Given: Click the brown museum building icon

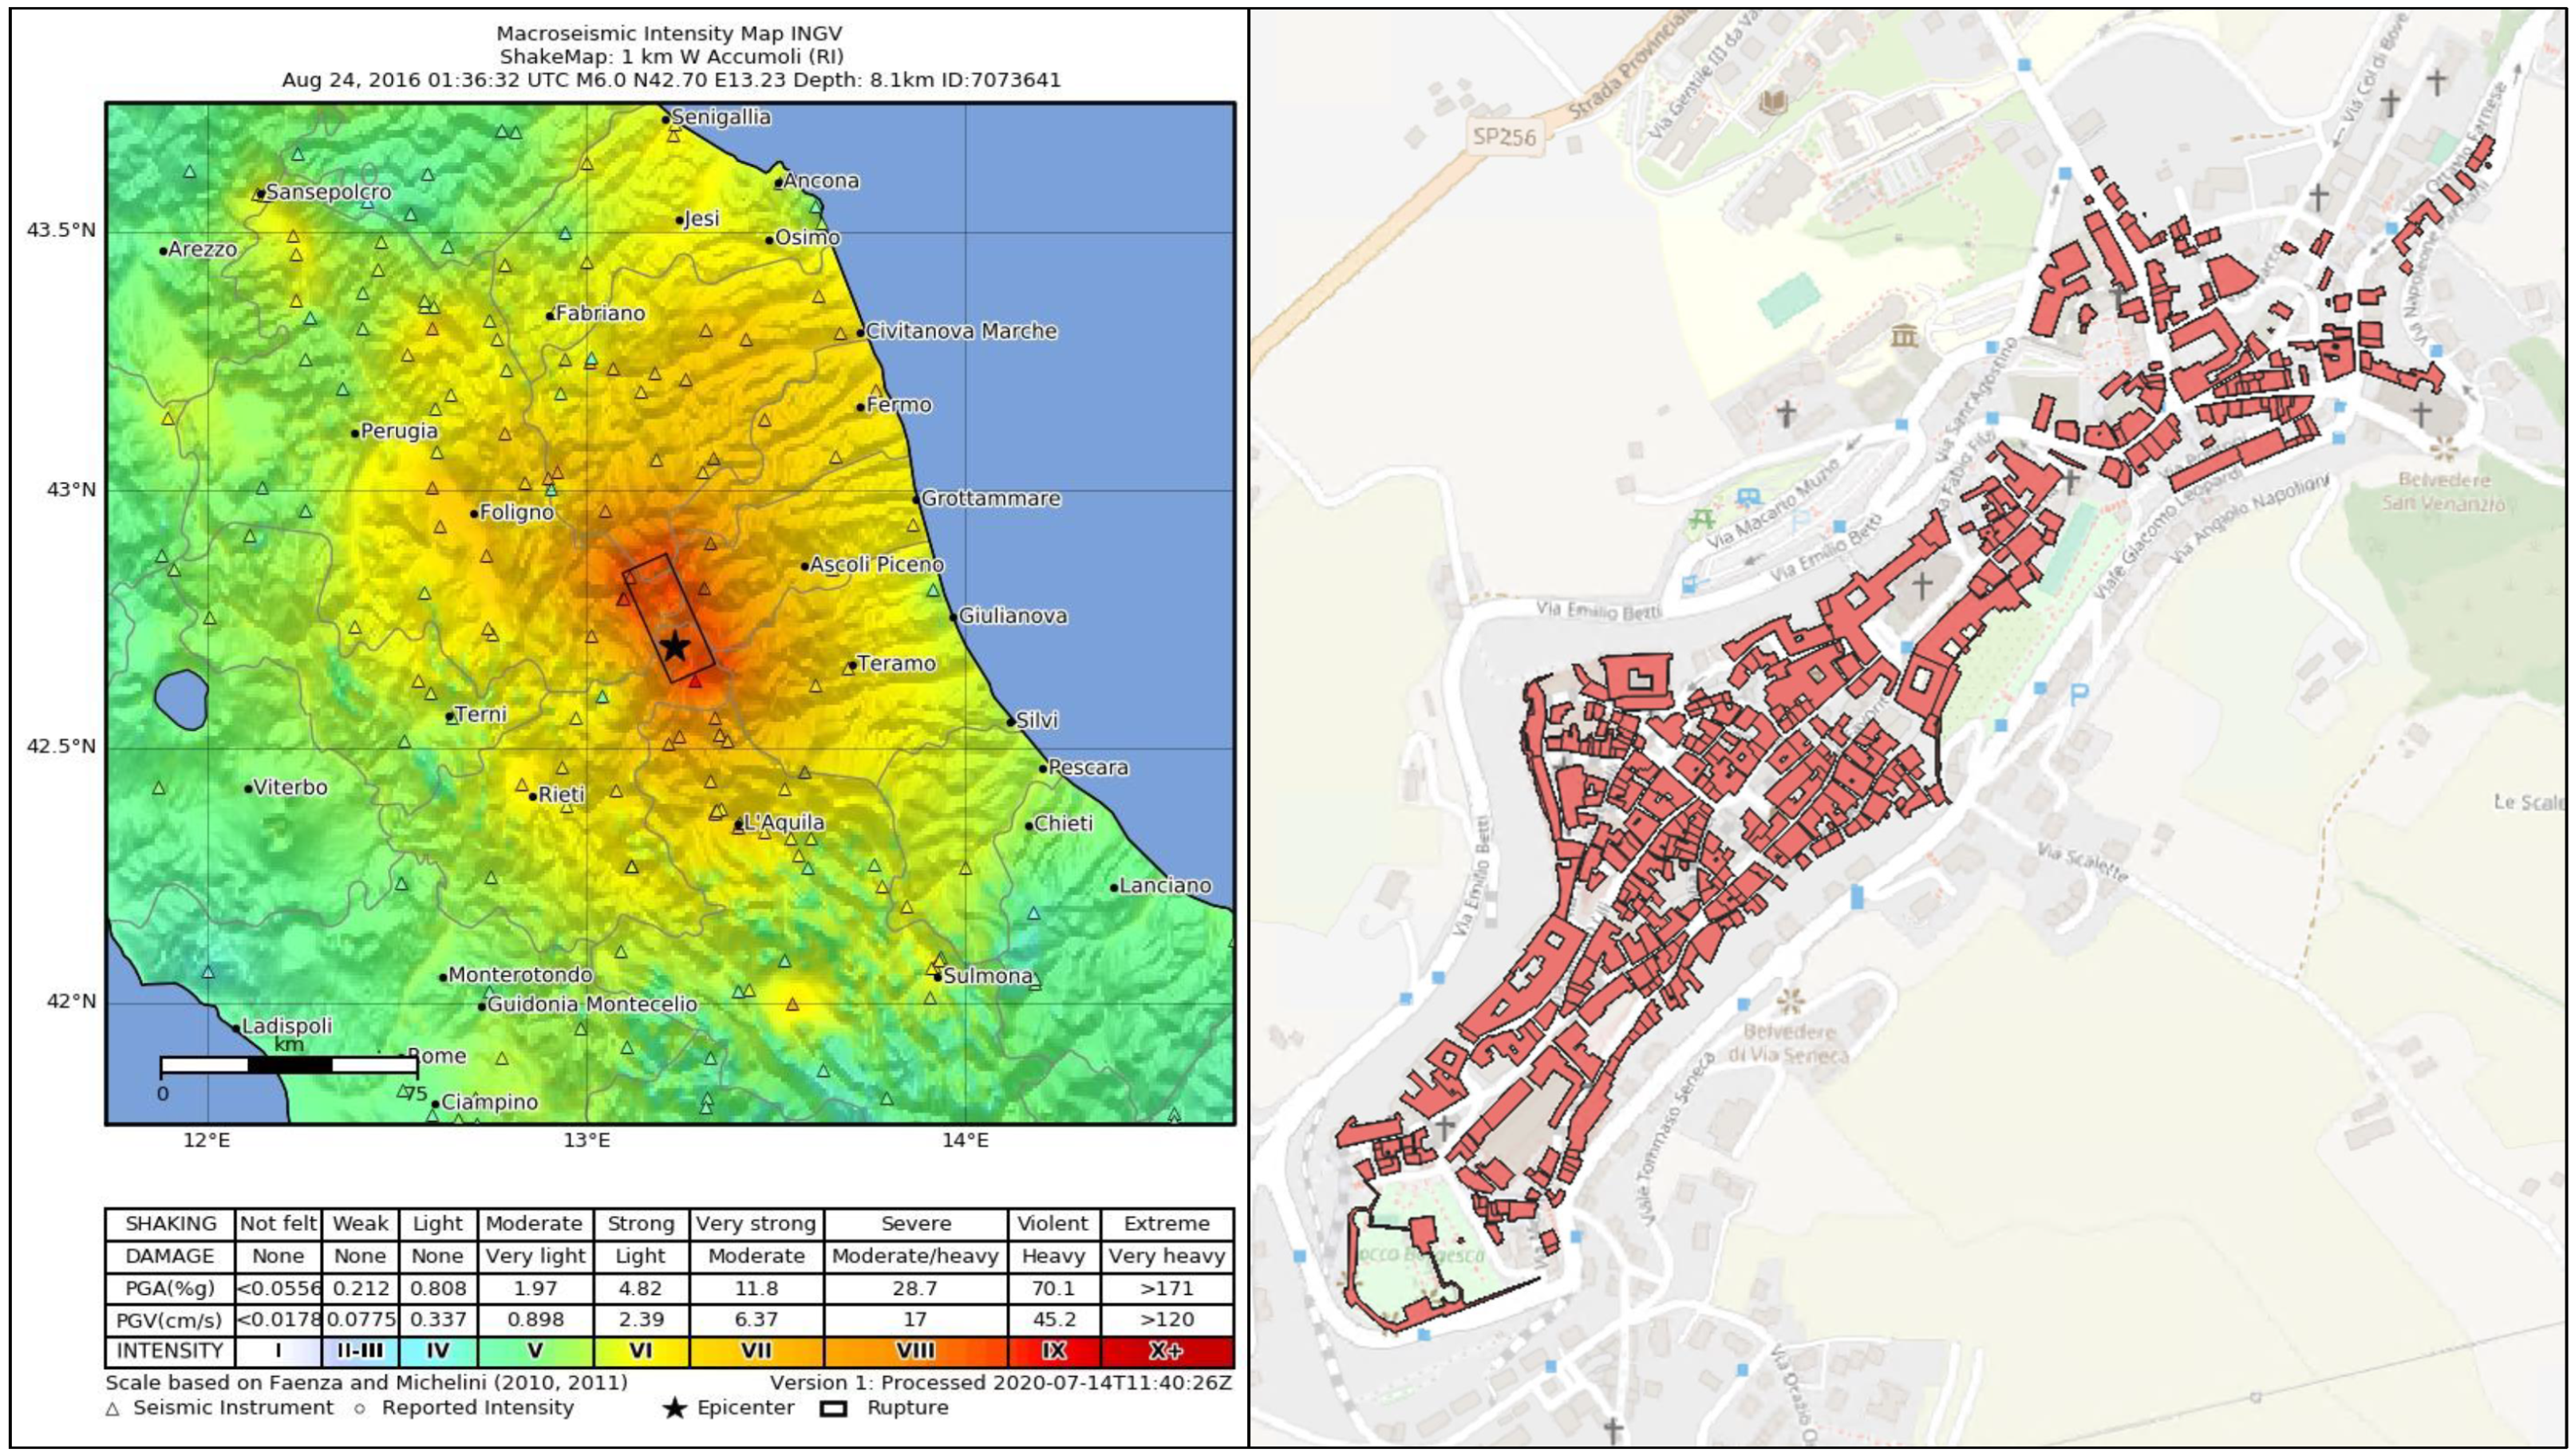Looking at the screenshot, I should 1904,337.
